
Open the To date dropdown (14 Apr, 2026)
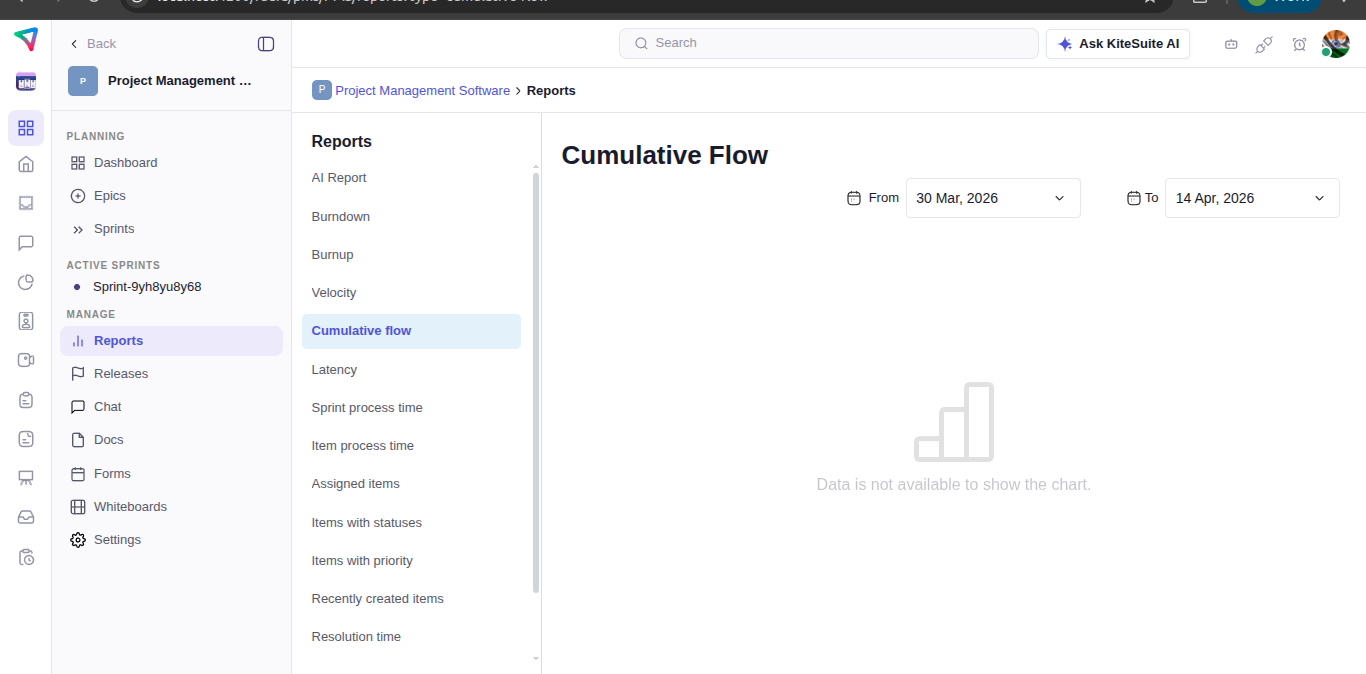point(1252,198)
